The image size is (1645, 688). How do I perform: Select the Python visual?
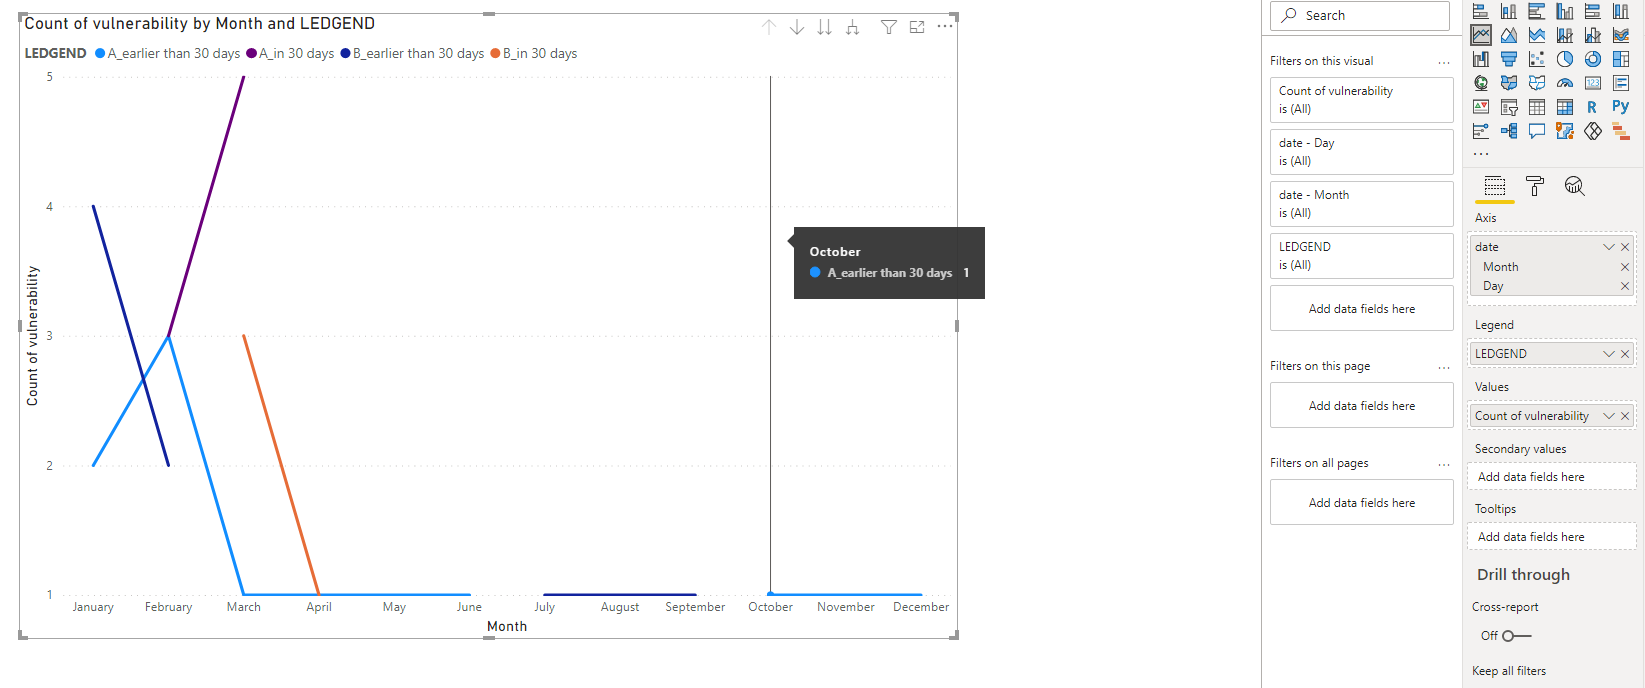click(x=1621, y=107)
